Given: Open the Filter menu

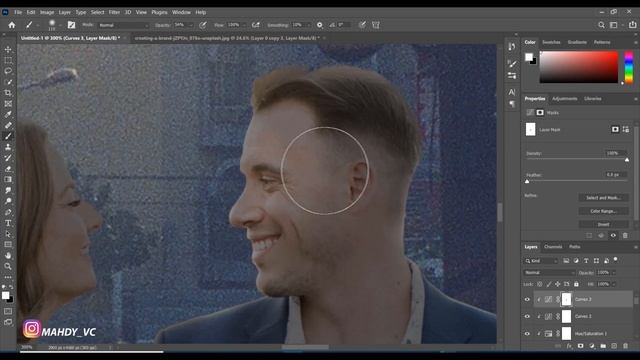Looking at the screenshot, I should (x=114, y=12).
